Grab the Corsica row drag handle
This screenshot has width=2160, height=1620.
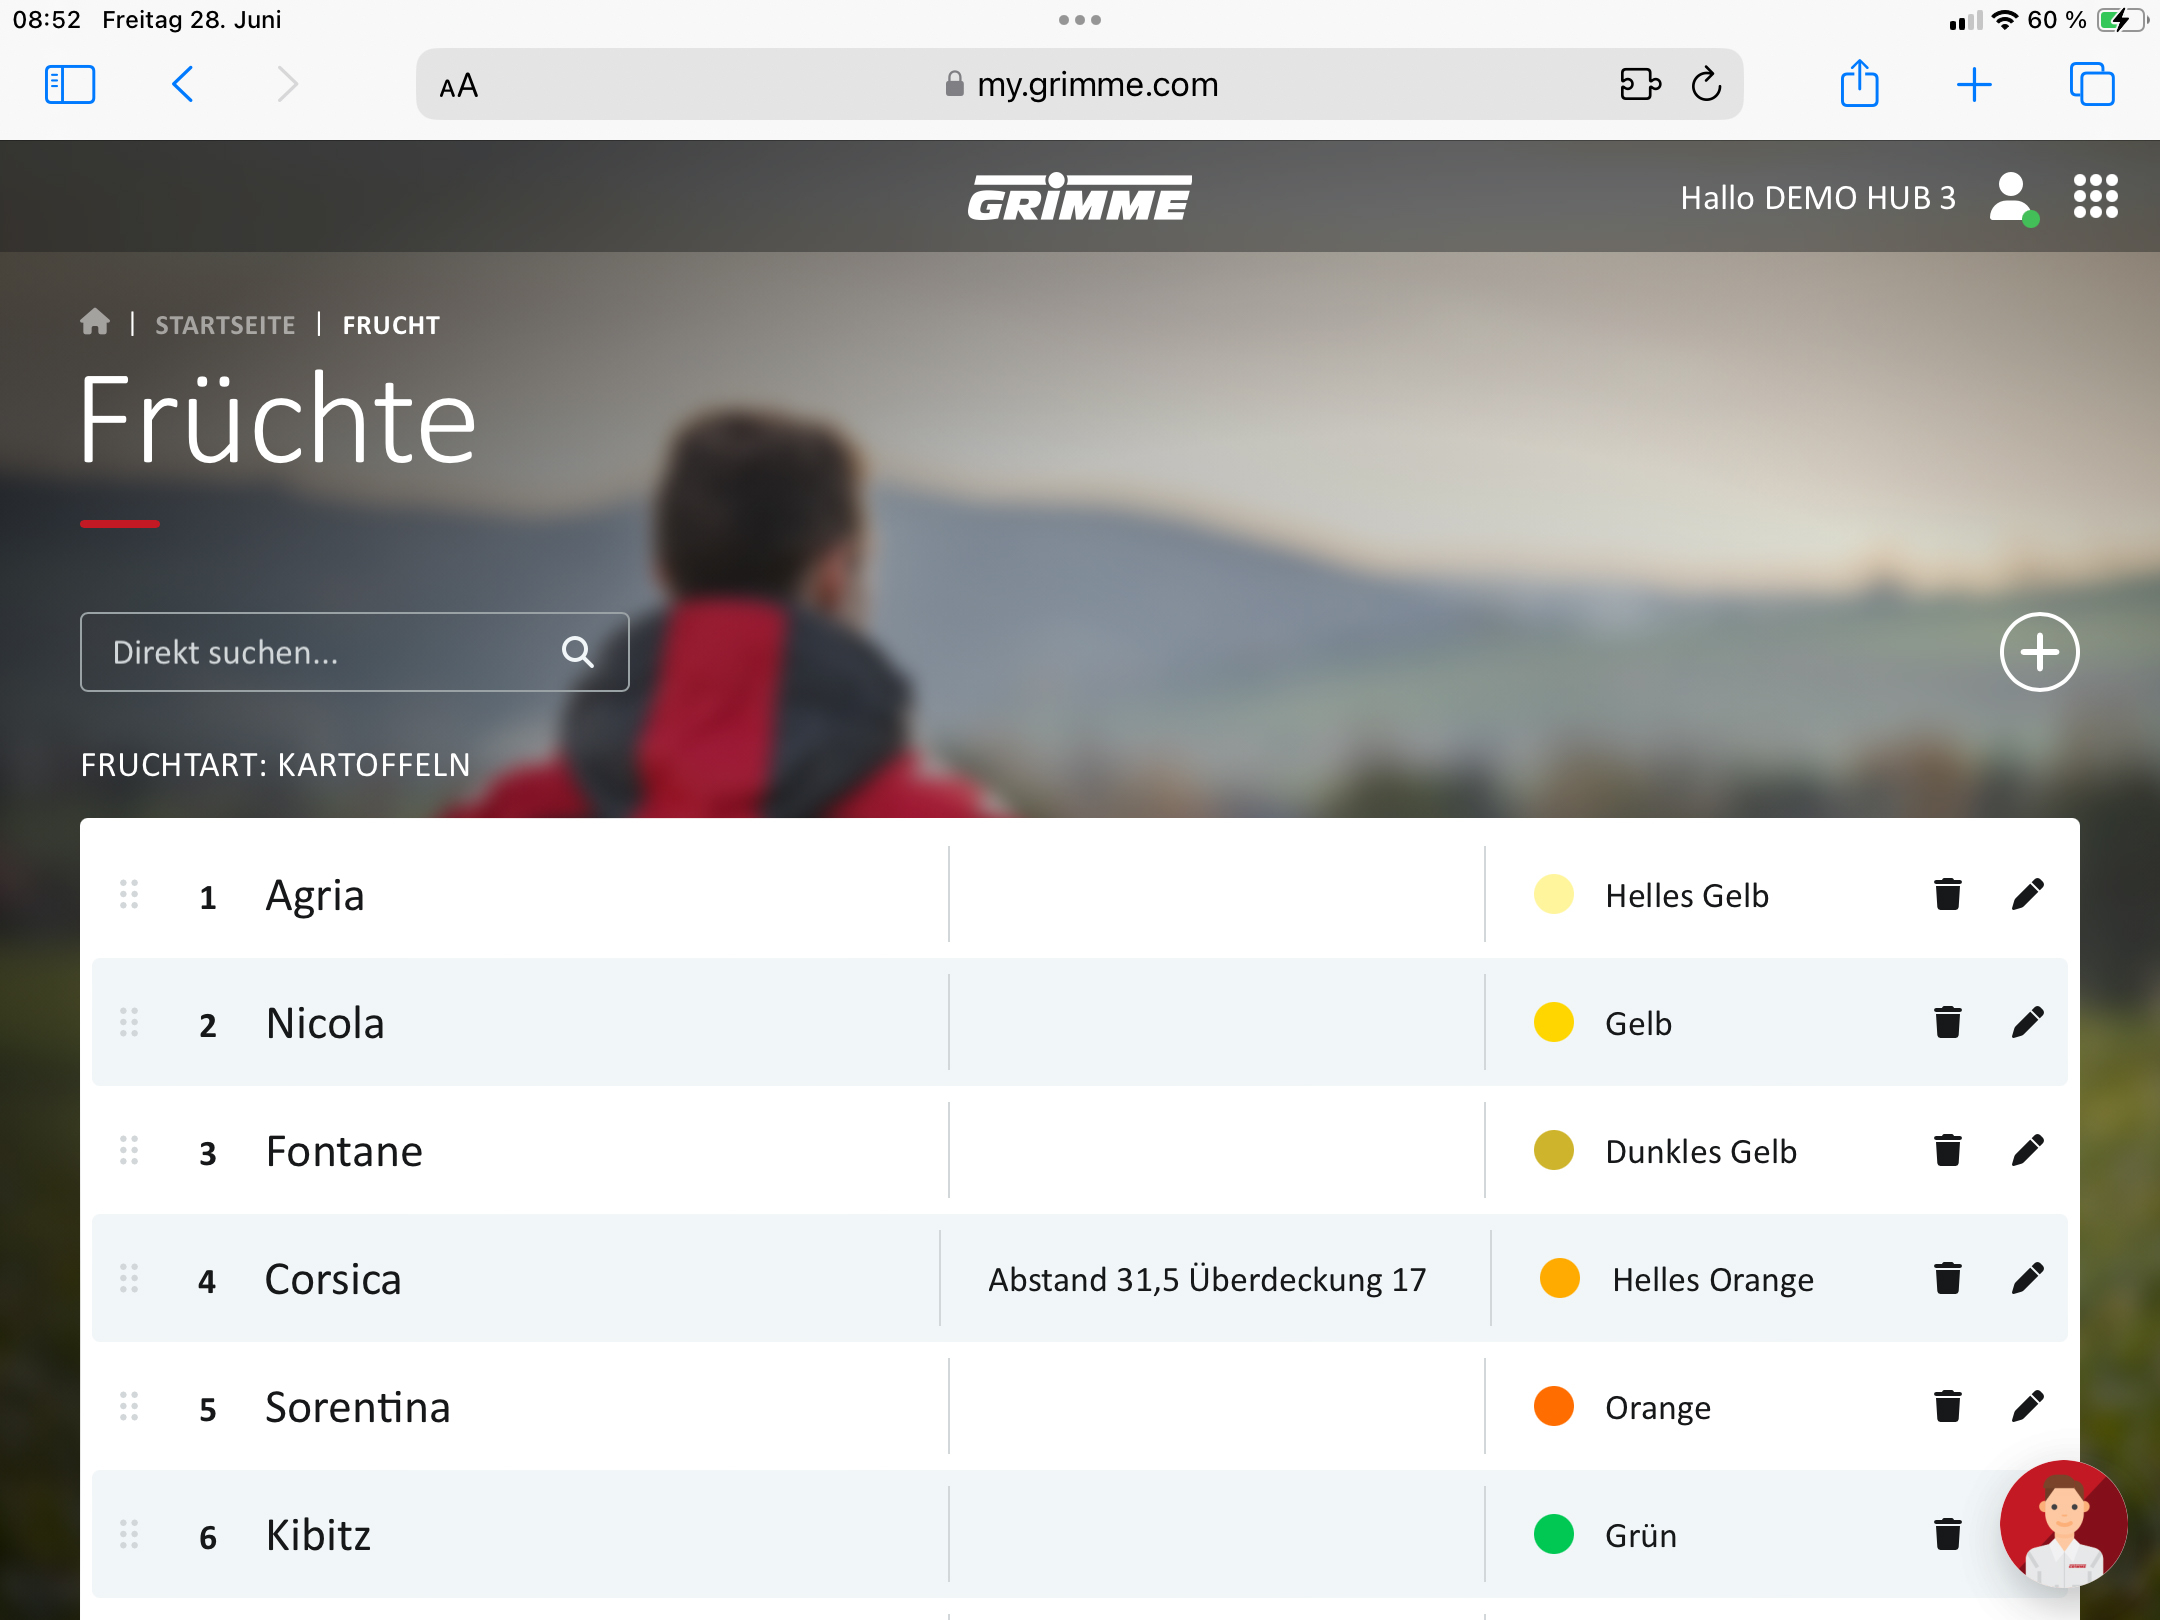click(129, 1278)
